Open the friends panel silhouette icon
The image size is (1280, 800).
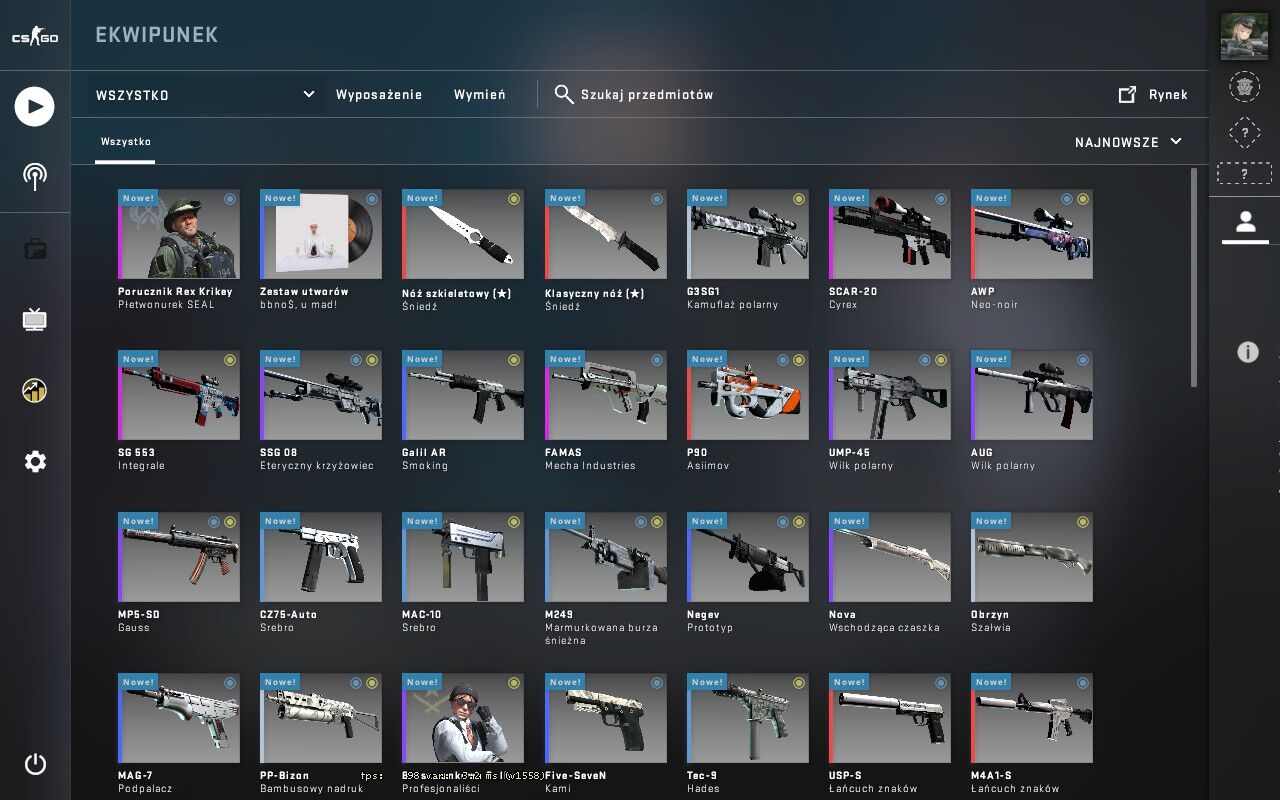pos(1244,222)
